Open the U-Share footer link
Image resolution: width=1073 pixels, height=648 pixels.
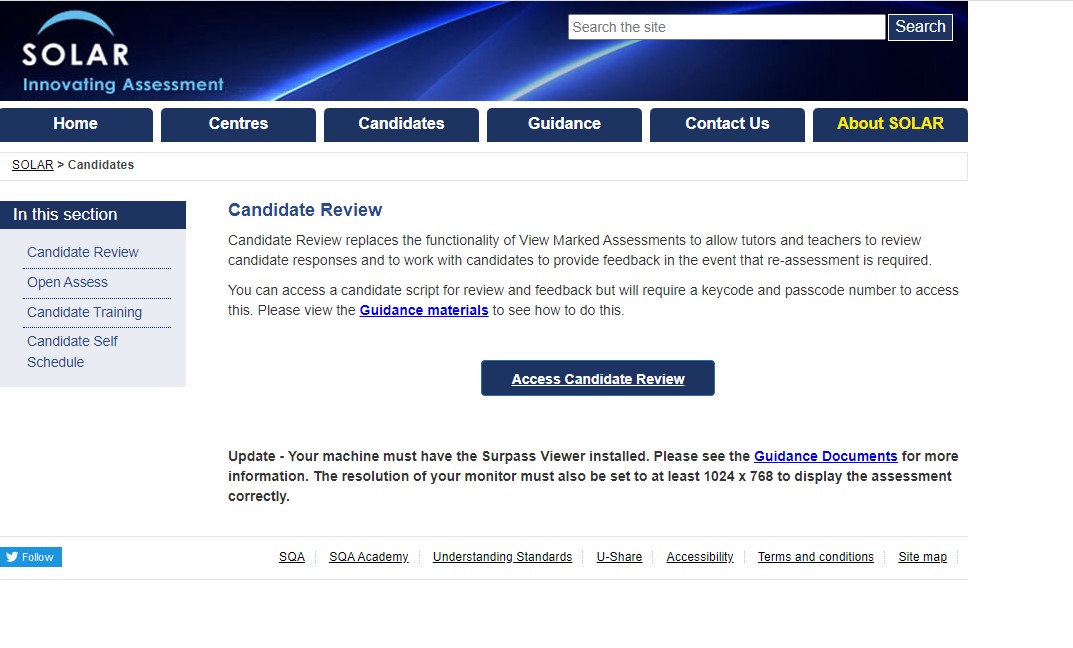click(619, 557)
